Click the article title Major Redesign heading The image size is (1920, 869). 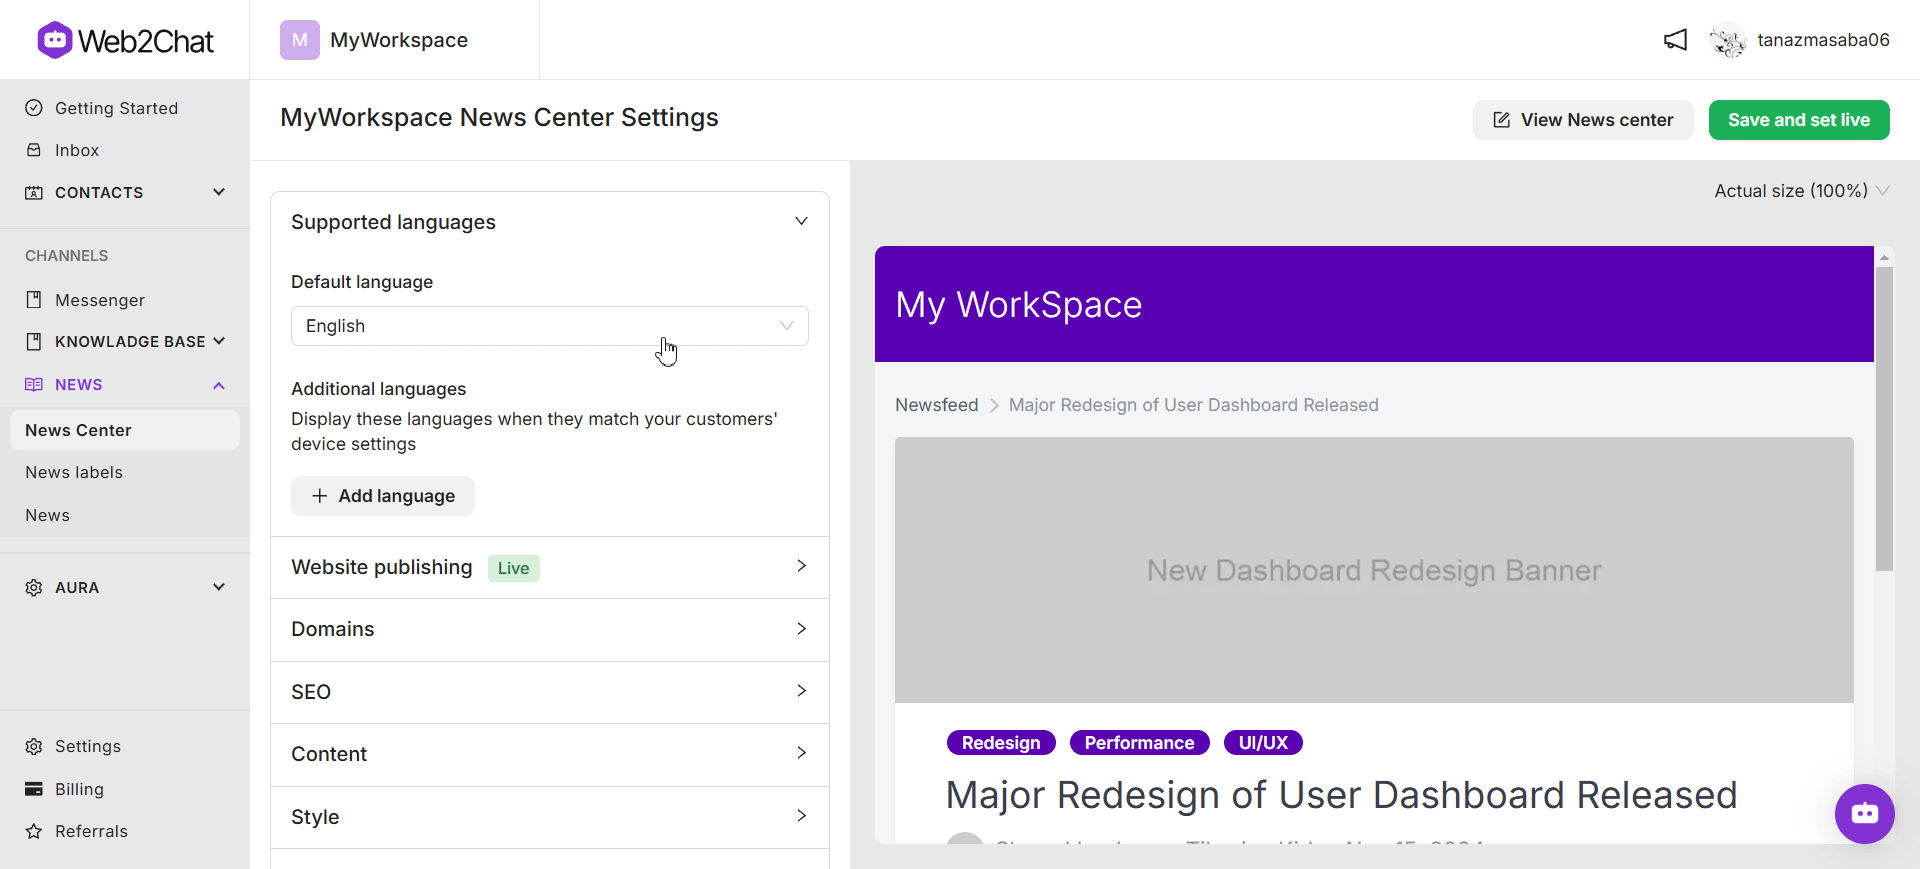pos(1341,795)
